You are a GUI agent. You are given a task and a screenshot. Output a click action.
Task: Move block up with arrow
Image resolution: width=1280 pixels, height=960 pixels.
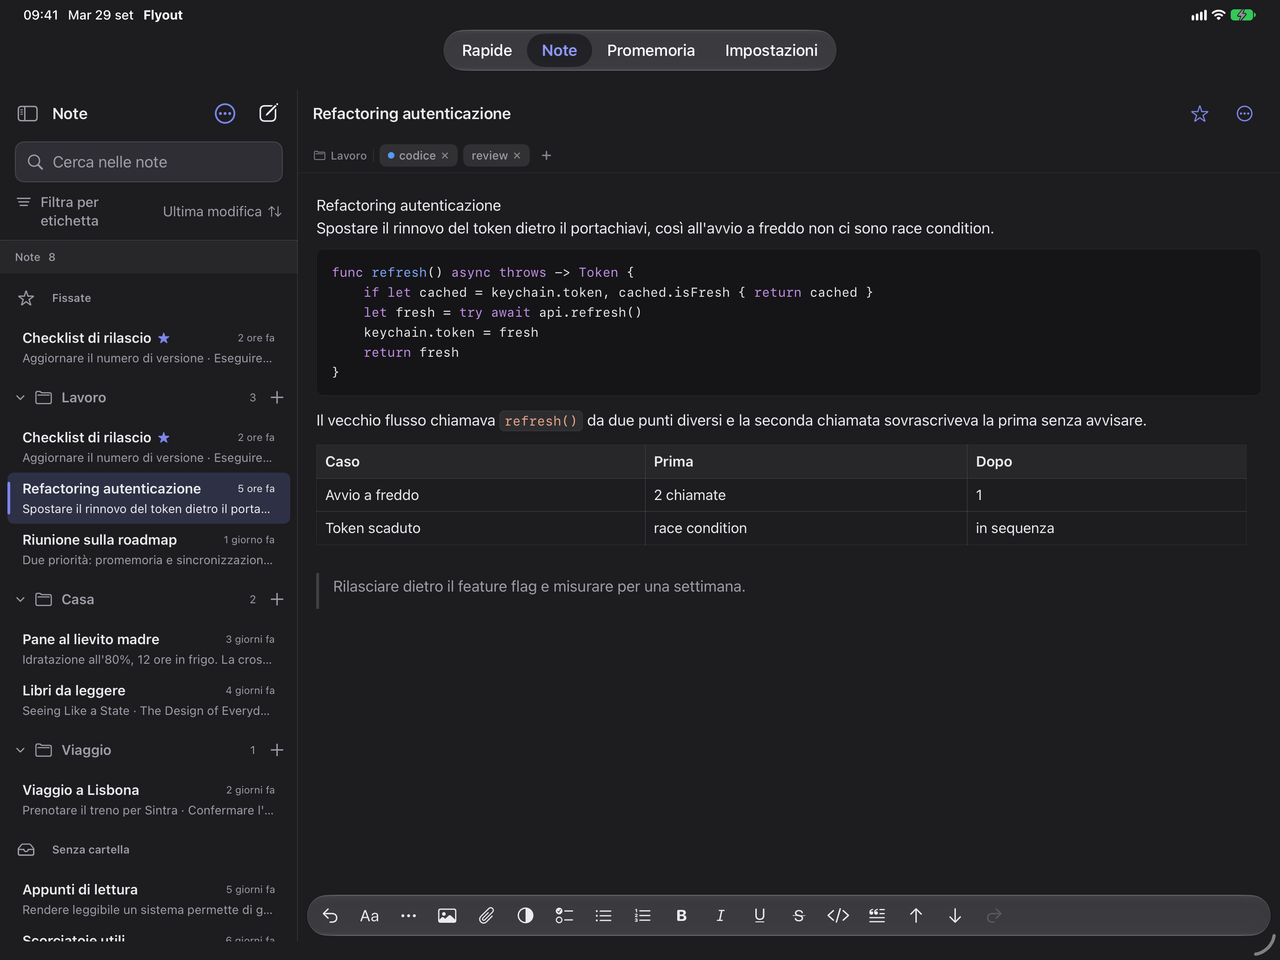point(916,916)
